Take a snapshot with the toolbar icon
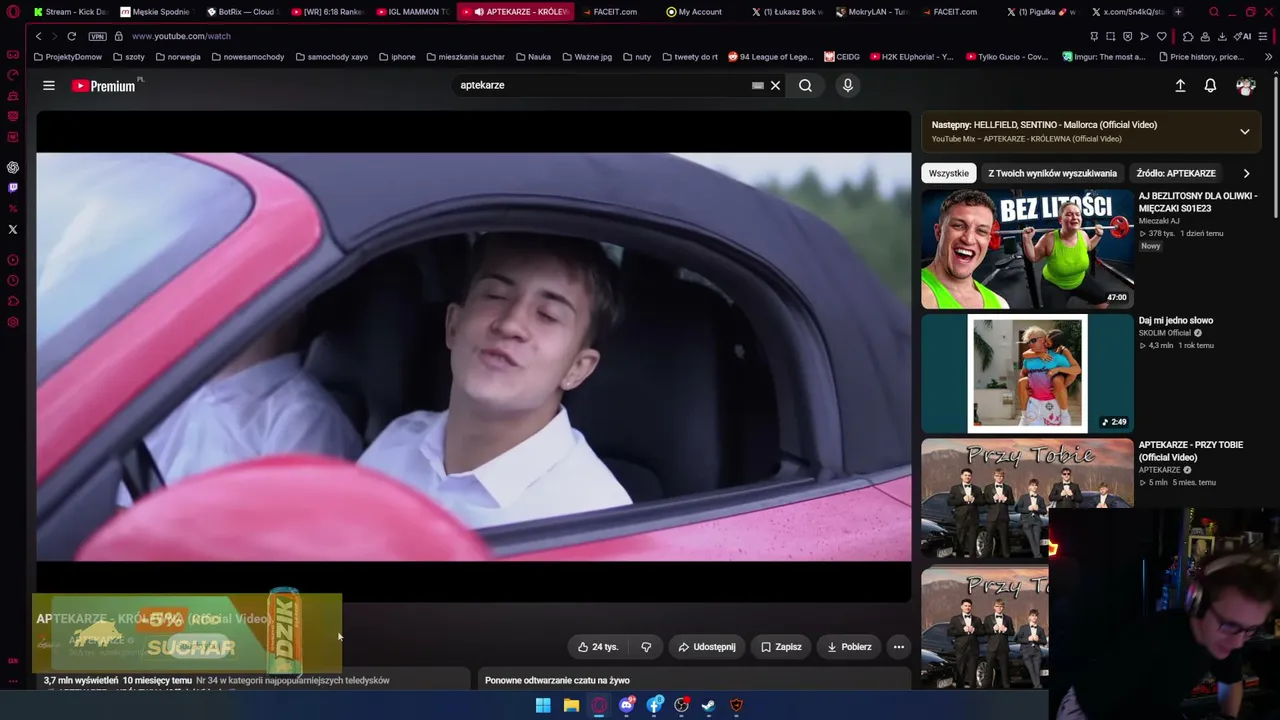This screenshot has width=1280, height=720. click(x=1110, y=36)
